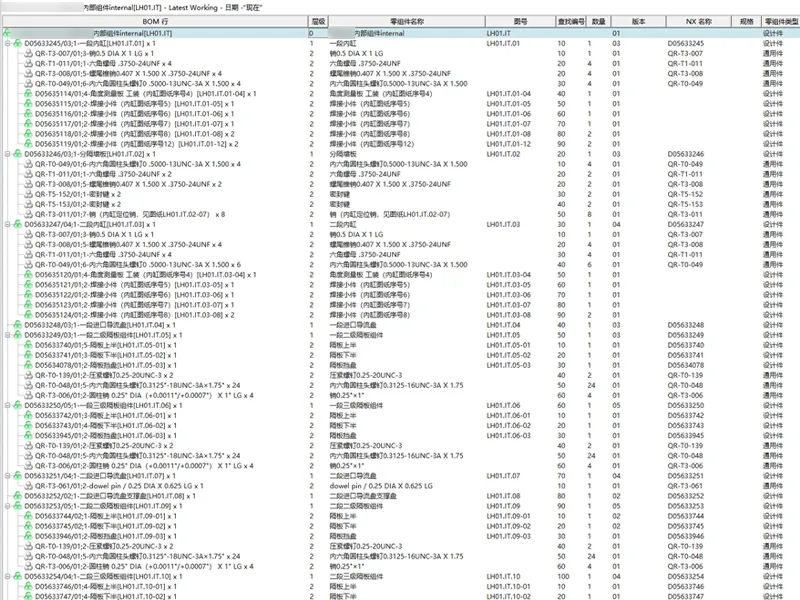Click the green icon beside D05635124 row
Viewport: 800px width, 600px height.
[29, 315]
